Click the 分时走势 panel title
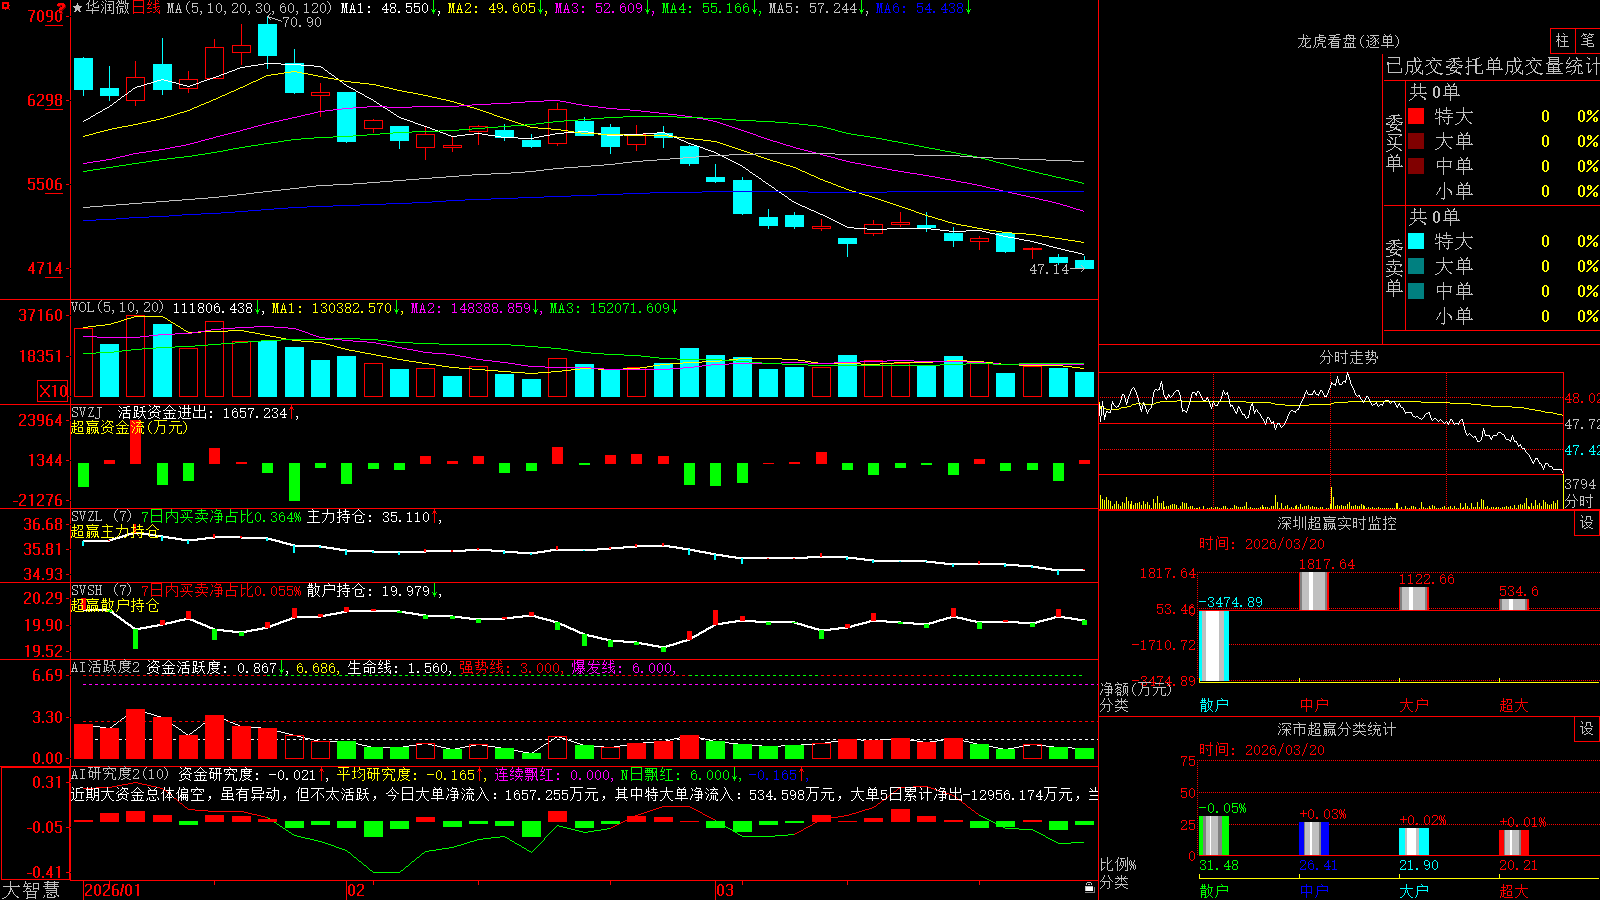 (x=1348, y=357)
